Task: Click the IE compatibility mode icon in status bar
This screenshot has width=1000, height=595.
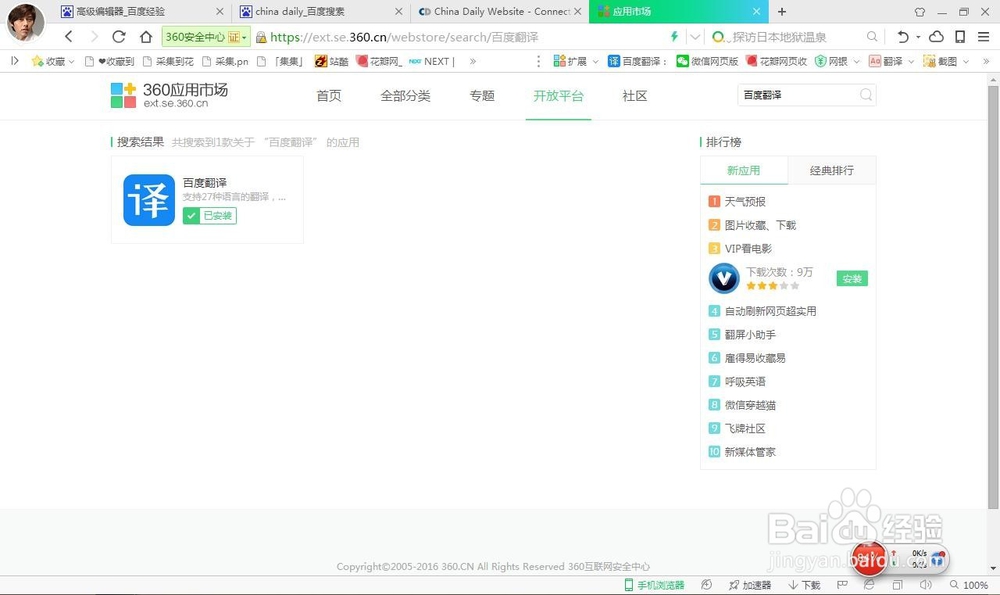Action: coord(869,585)
